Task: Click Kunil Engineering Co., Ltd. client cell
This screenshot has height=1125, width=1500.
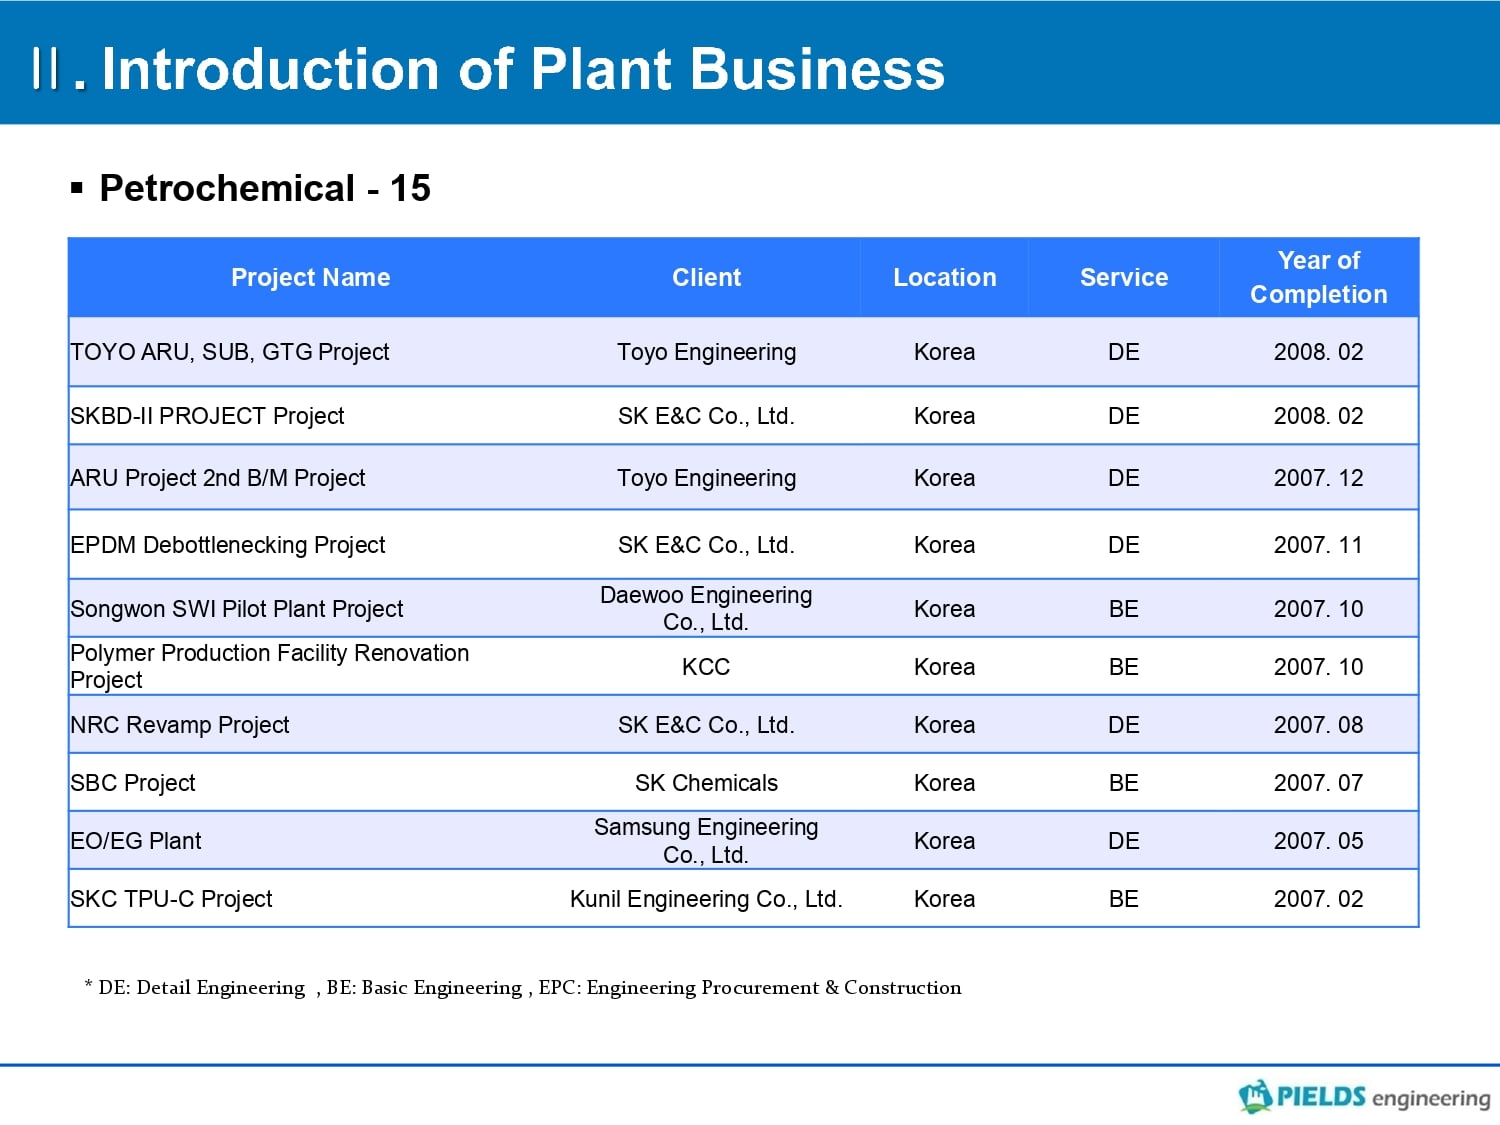Action: (706, 899)
